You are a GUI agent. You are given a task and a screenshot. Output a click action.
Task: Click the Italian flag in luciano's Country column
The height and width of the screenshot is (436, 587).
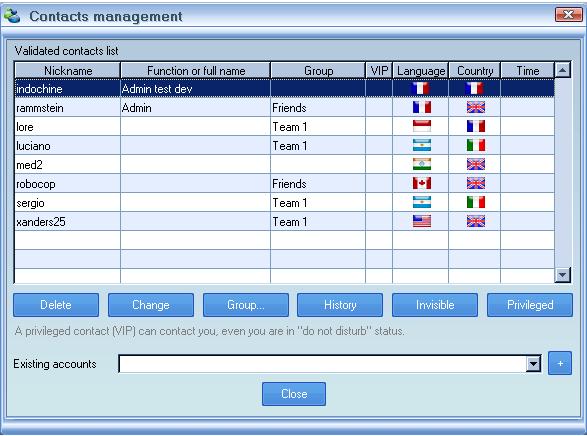(x=475, y=145)
